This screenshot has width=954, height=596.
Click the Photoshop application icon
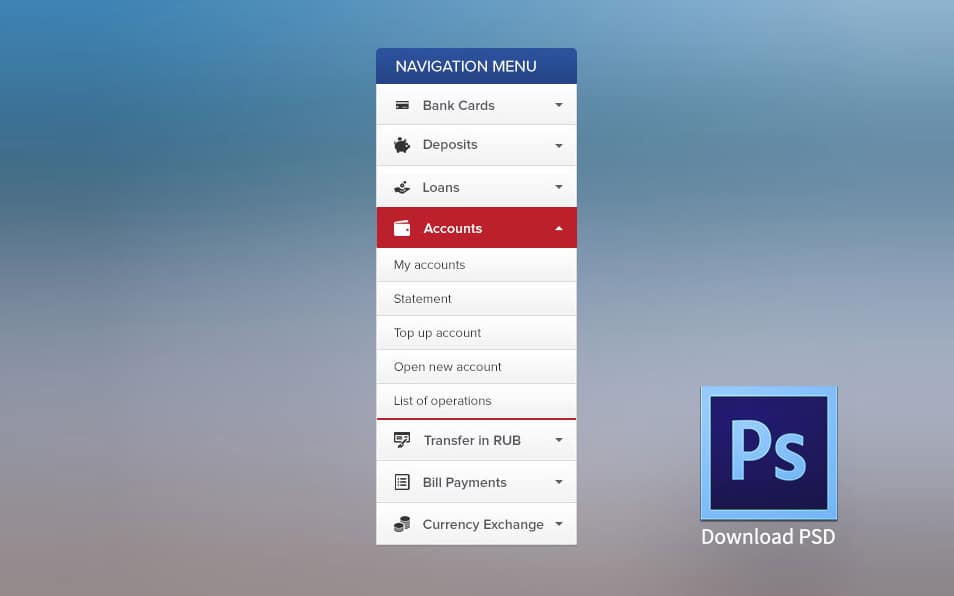(x=768, y=453)
